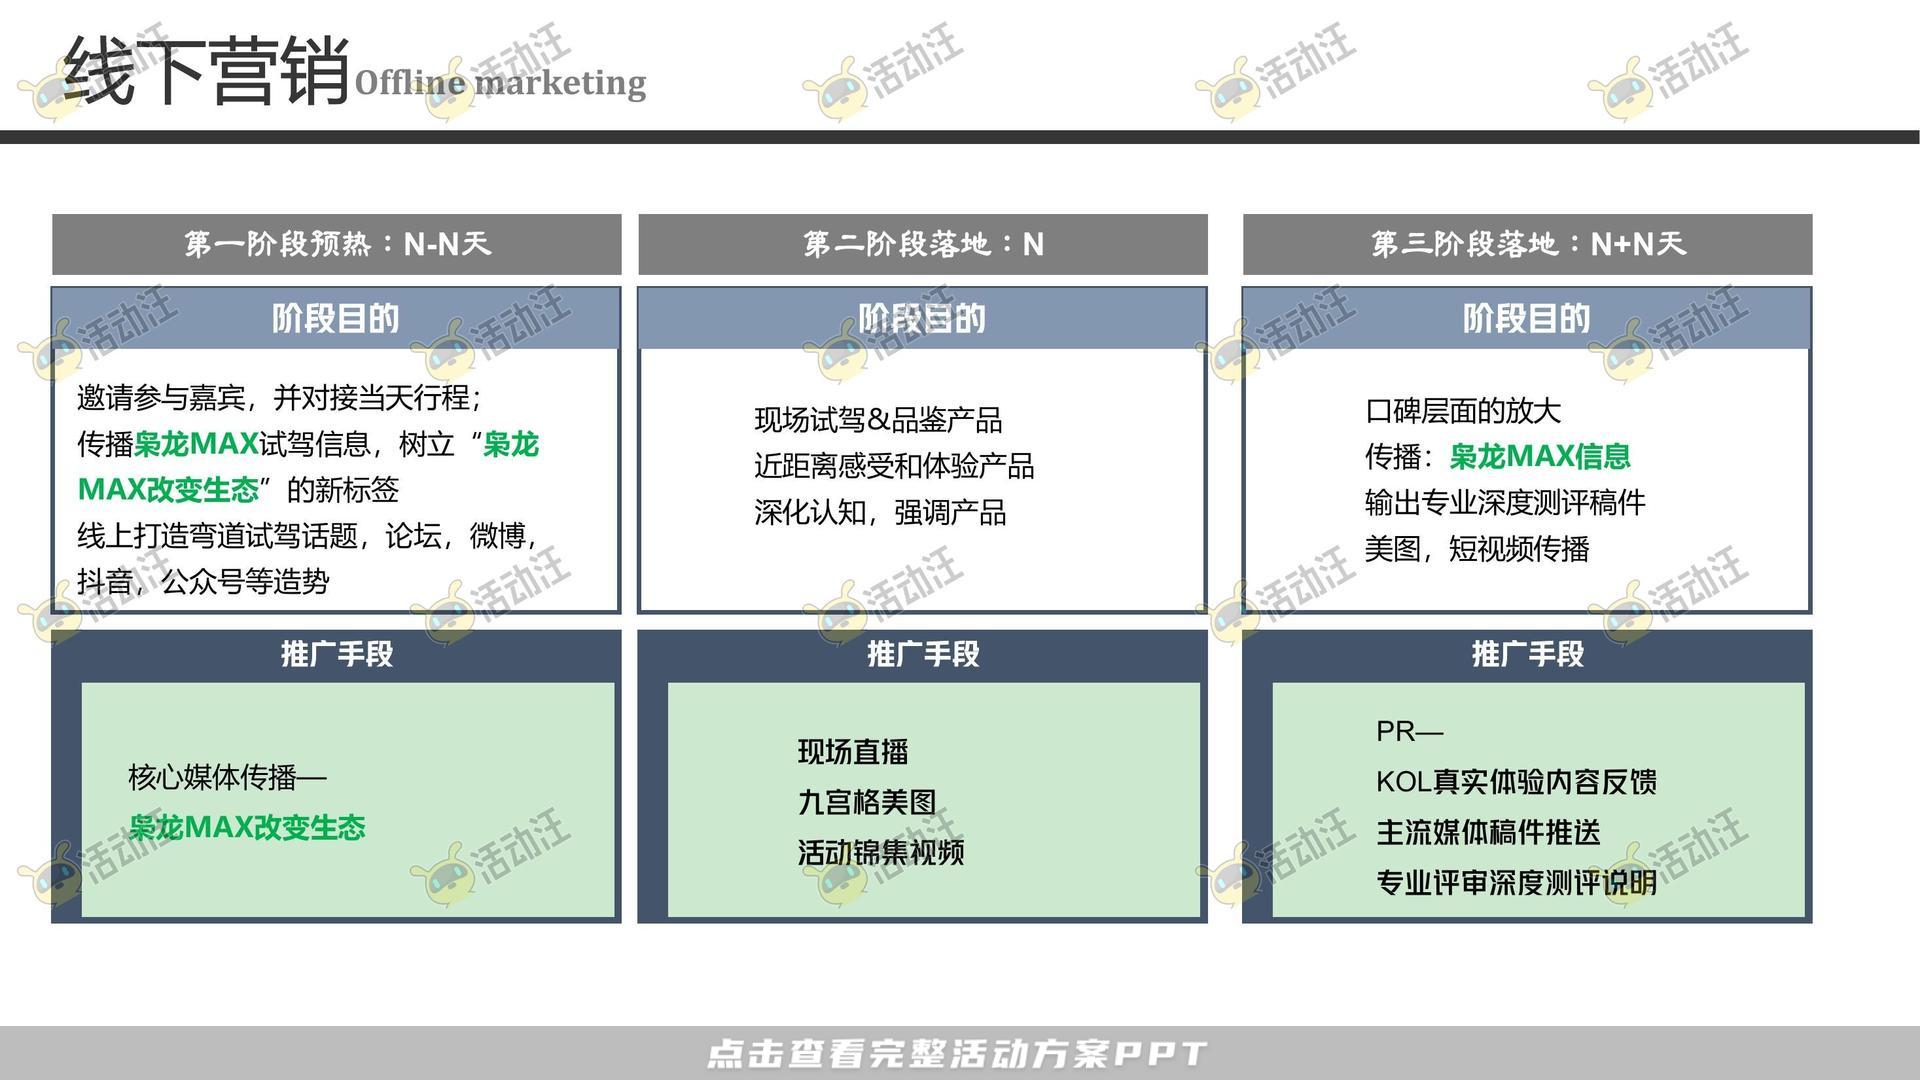Screen dimensions: 1920x1080
Task: Click the header 第一阶段预热：N-N天
Action: point(337,244)
